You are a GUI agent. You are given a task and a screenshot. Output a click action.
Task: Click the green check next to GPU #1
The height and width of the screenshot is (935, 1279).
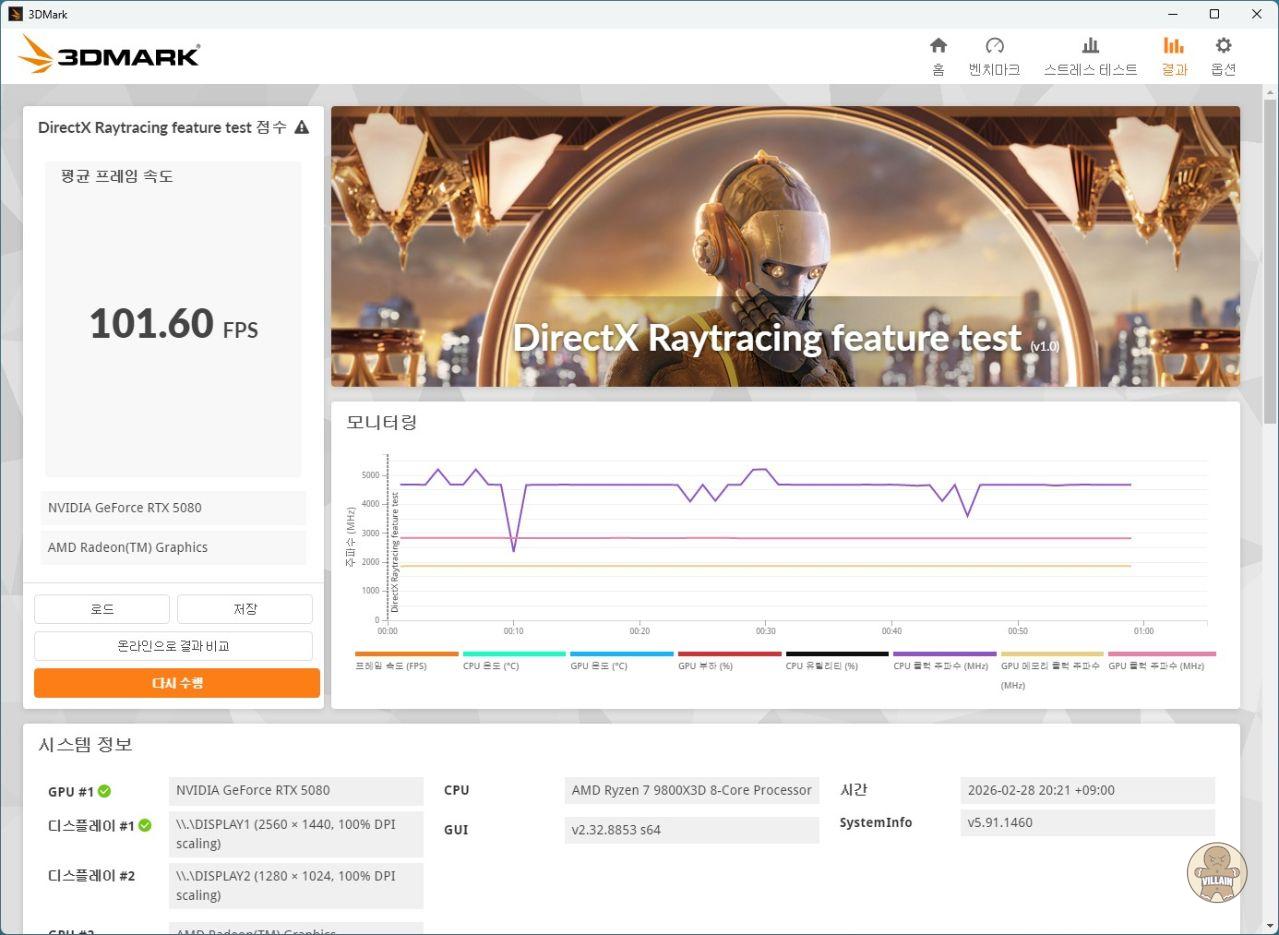[x=104, y=791]
